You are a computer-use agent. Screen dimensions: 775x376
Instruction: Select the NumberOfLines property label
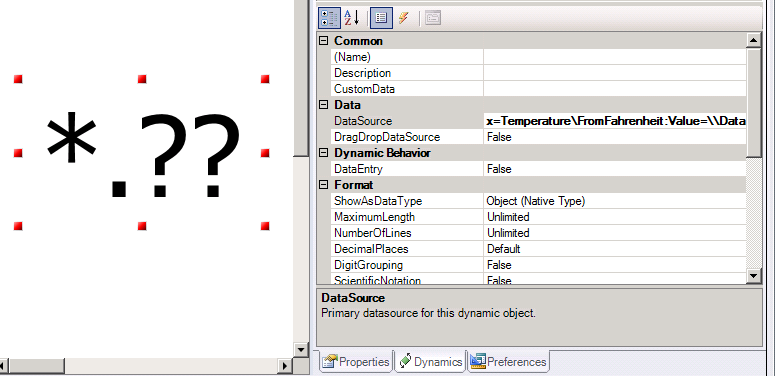[373, 233]
